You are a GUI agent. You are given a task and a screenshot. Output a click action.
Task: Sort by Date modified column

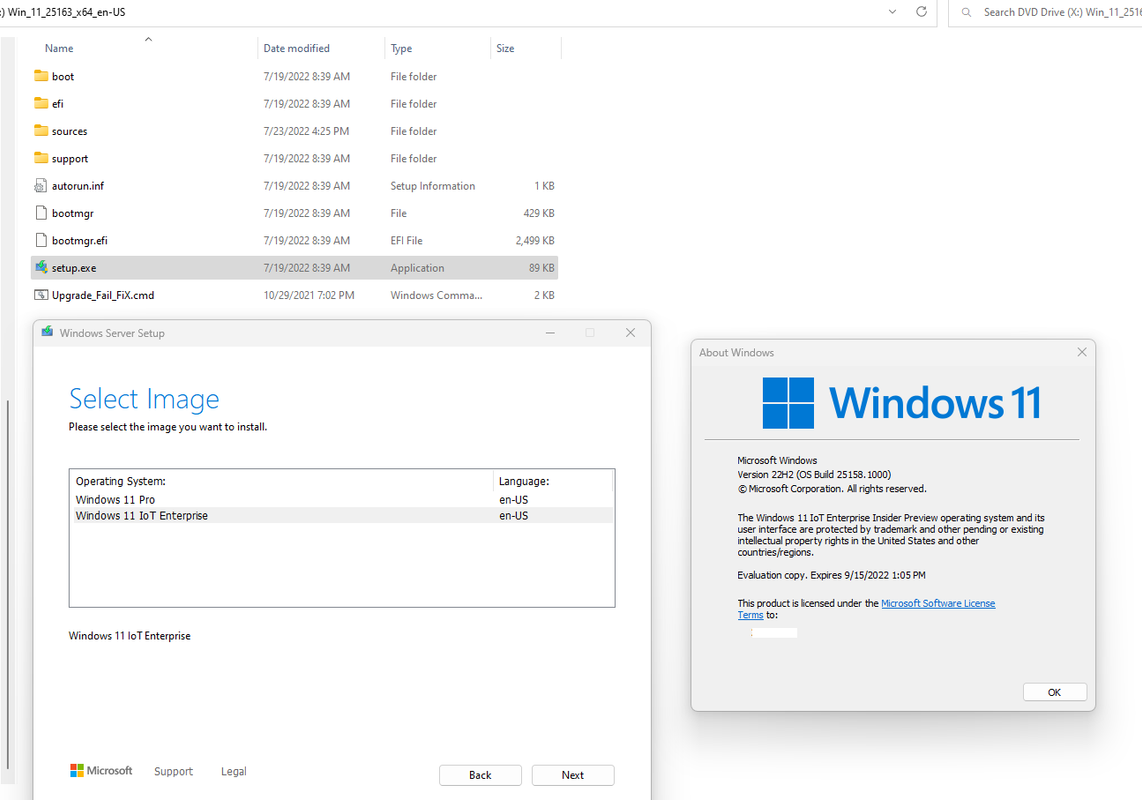[296, 48]
